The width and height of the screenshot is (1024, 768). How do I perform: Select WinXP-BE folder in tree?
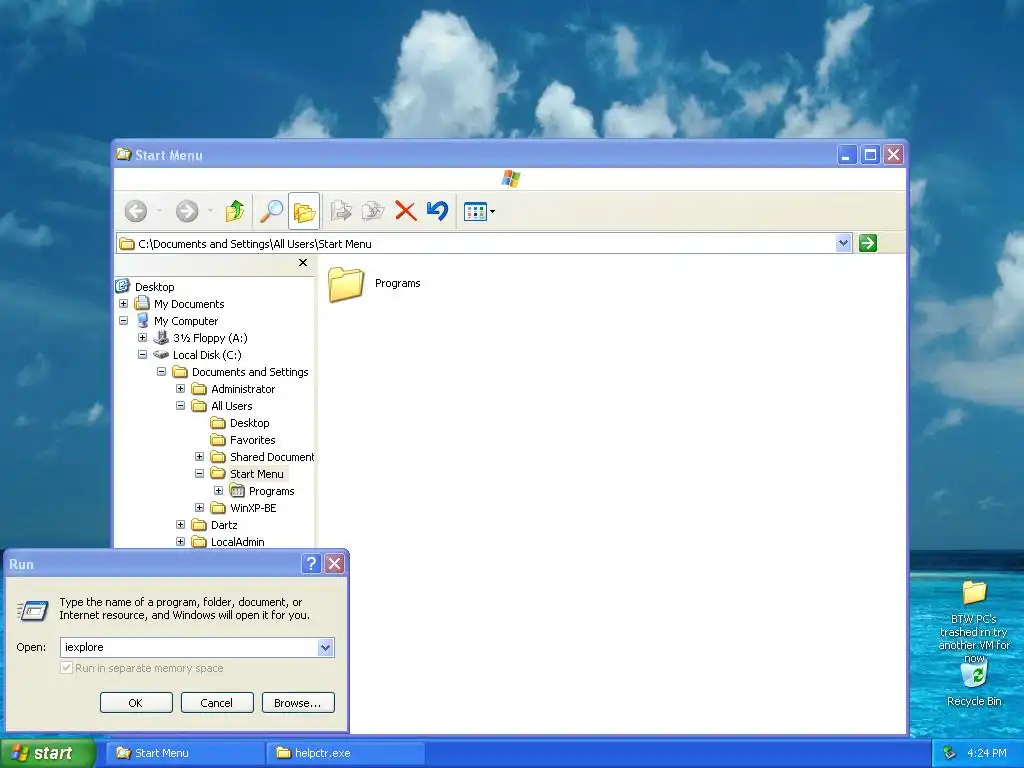coord(253,507)
